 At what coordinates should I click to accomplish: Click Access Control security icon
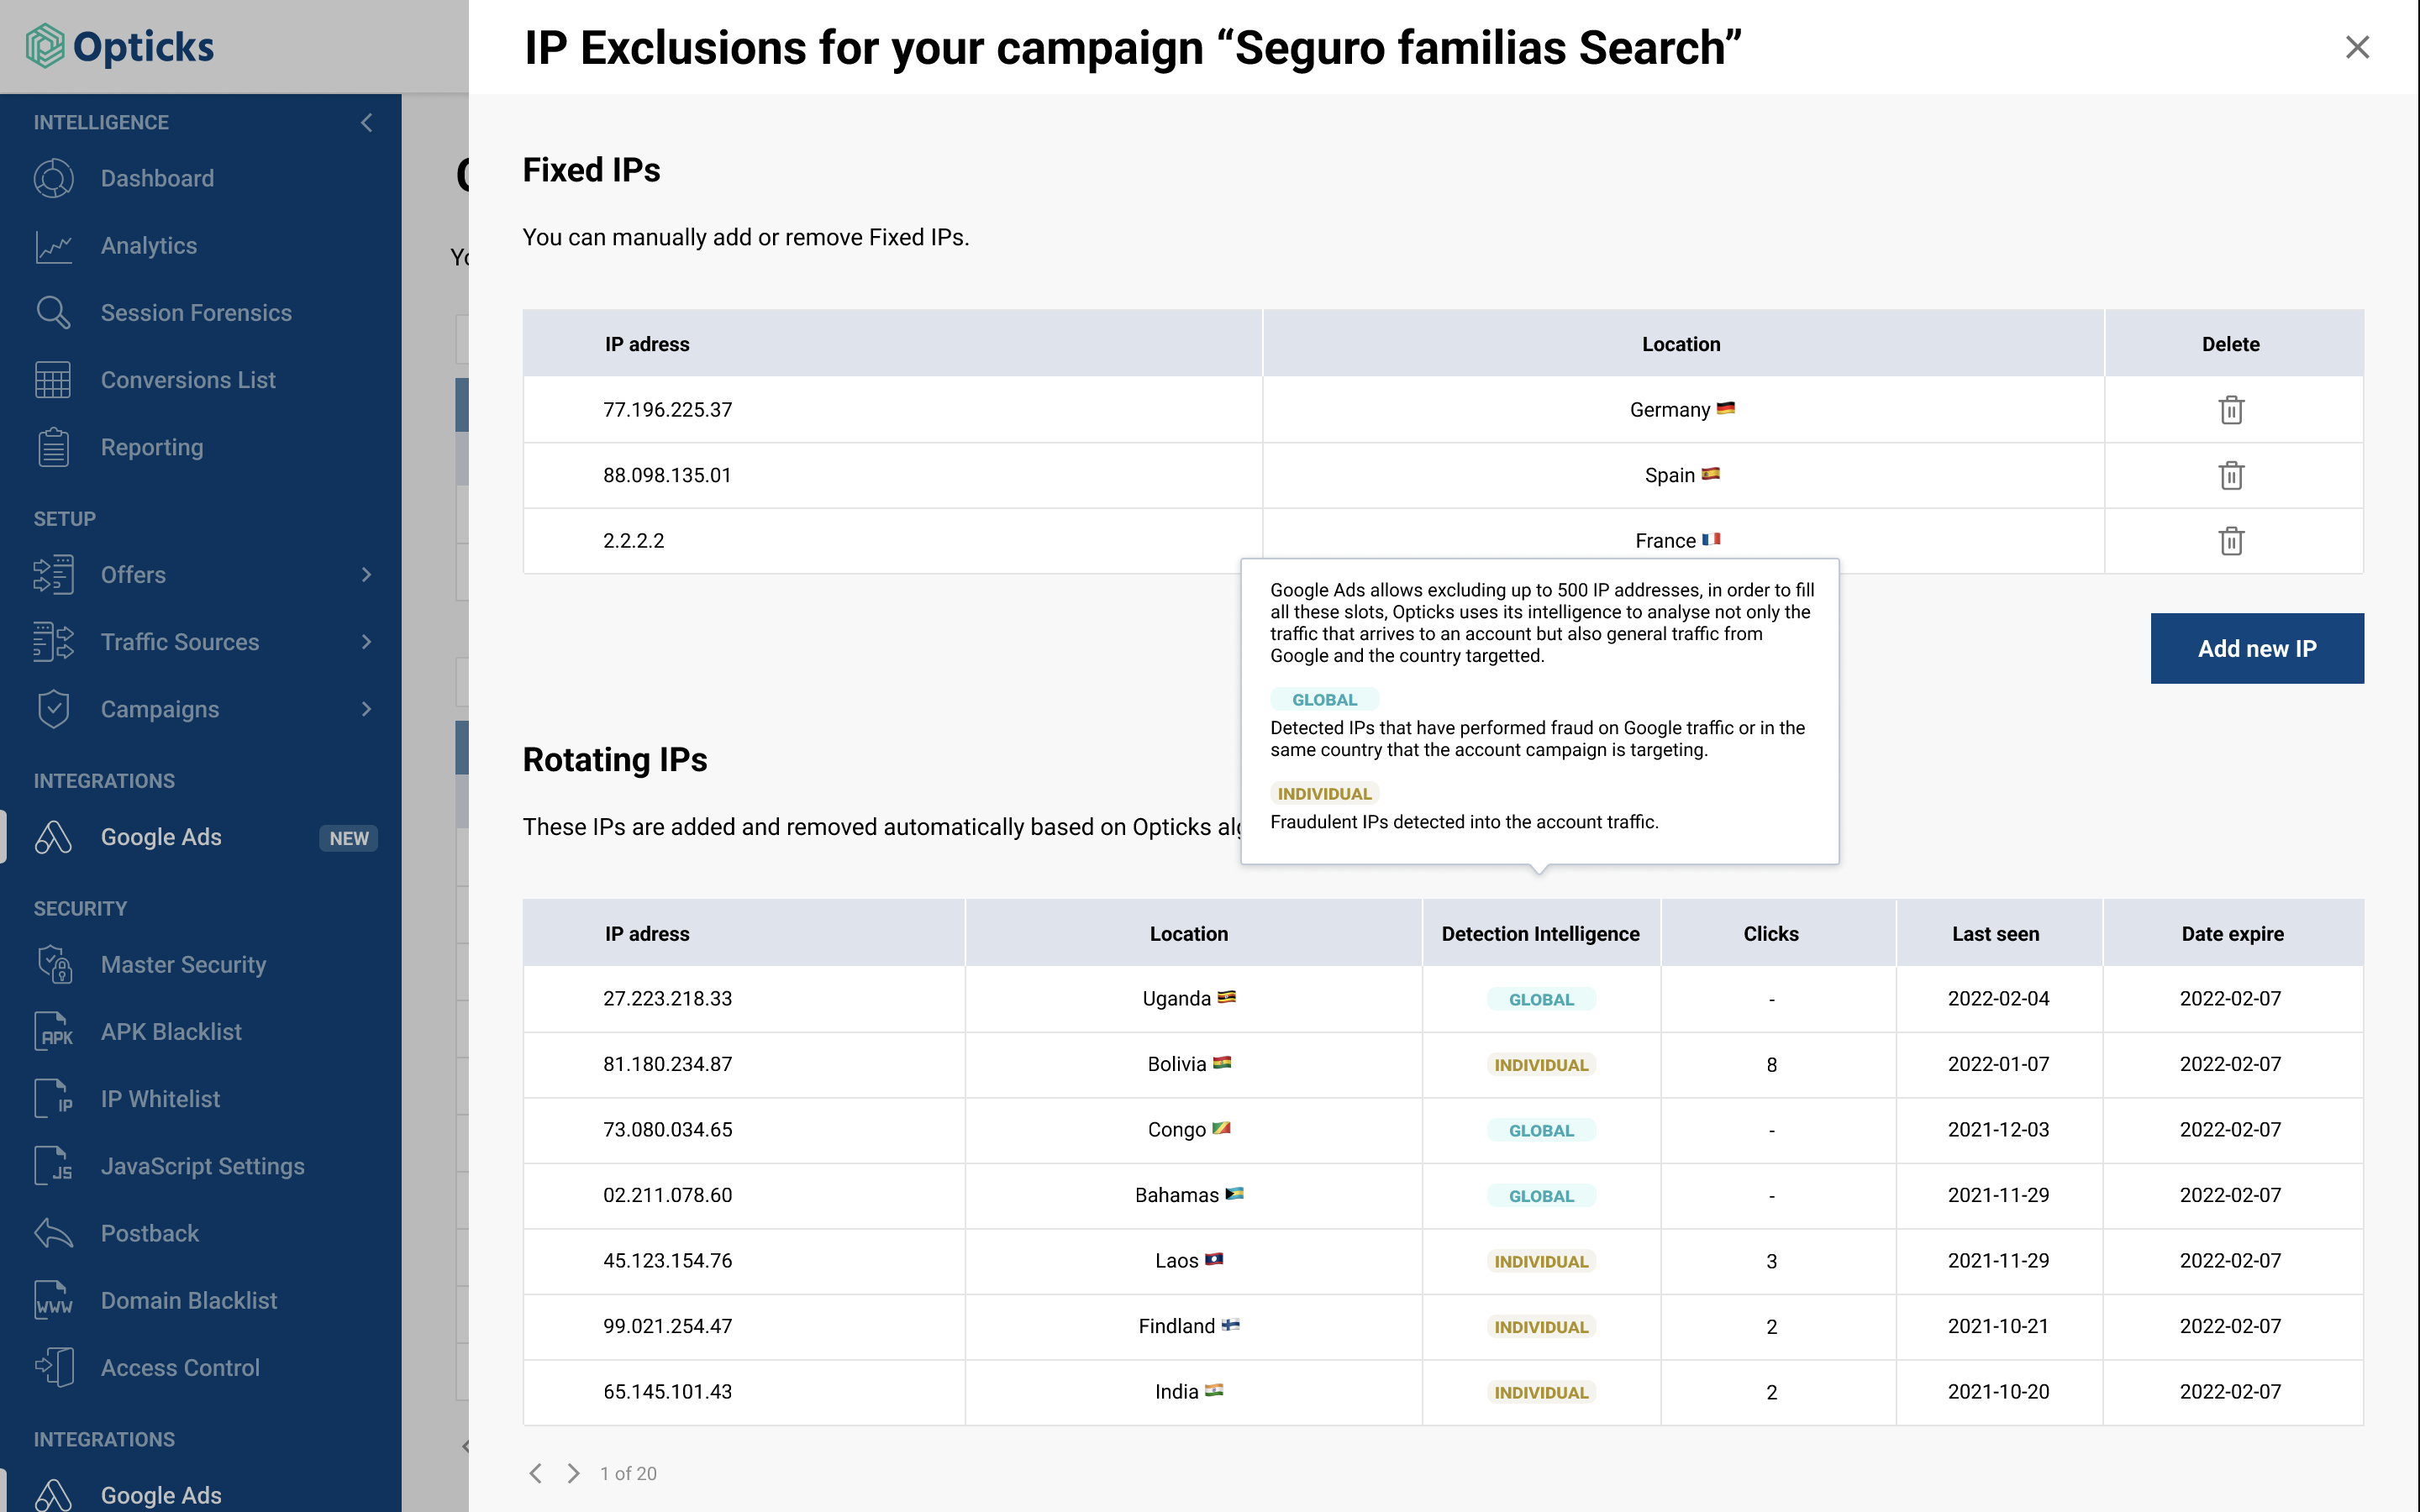[x=52, y=1368]
